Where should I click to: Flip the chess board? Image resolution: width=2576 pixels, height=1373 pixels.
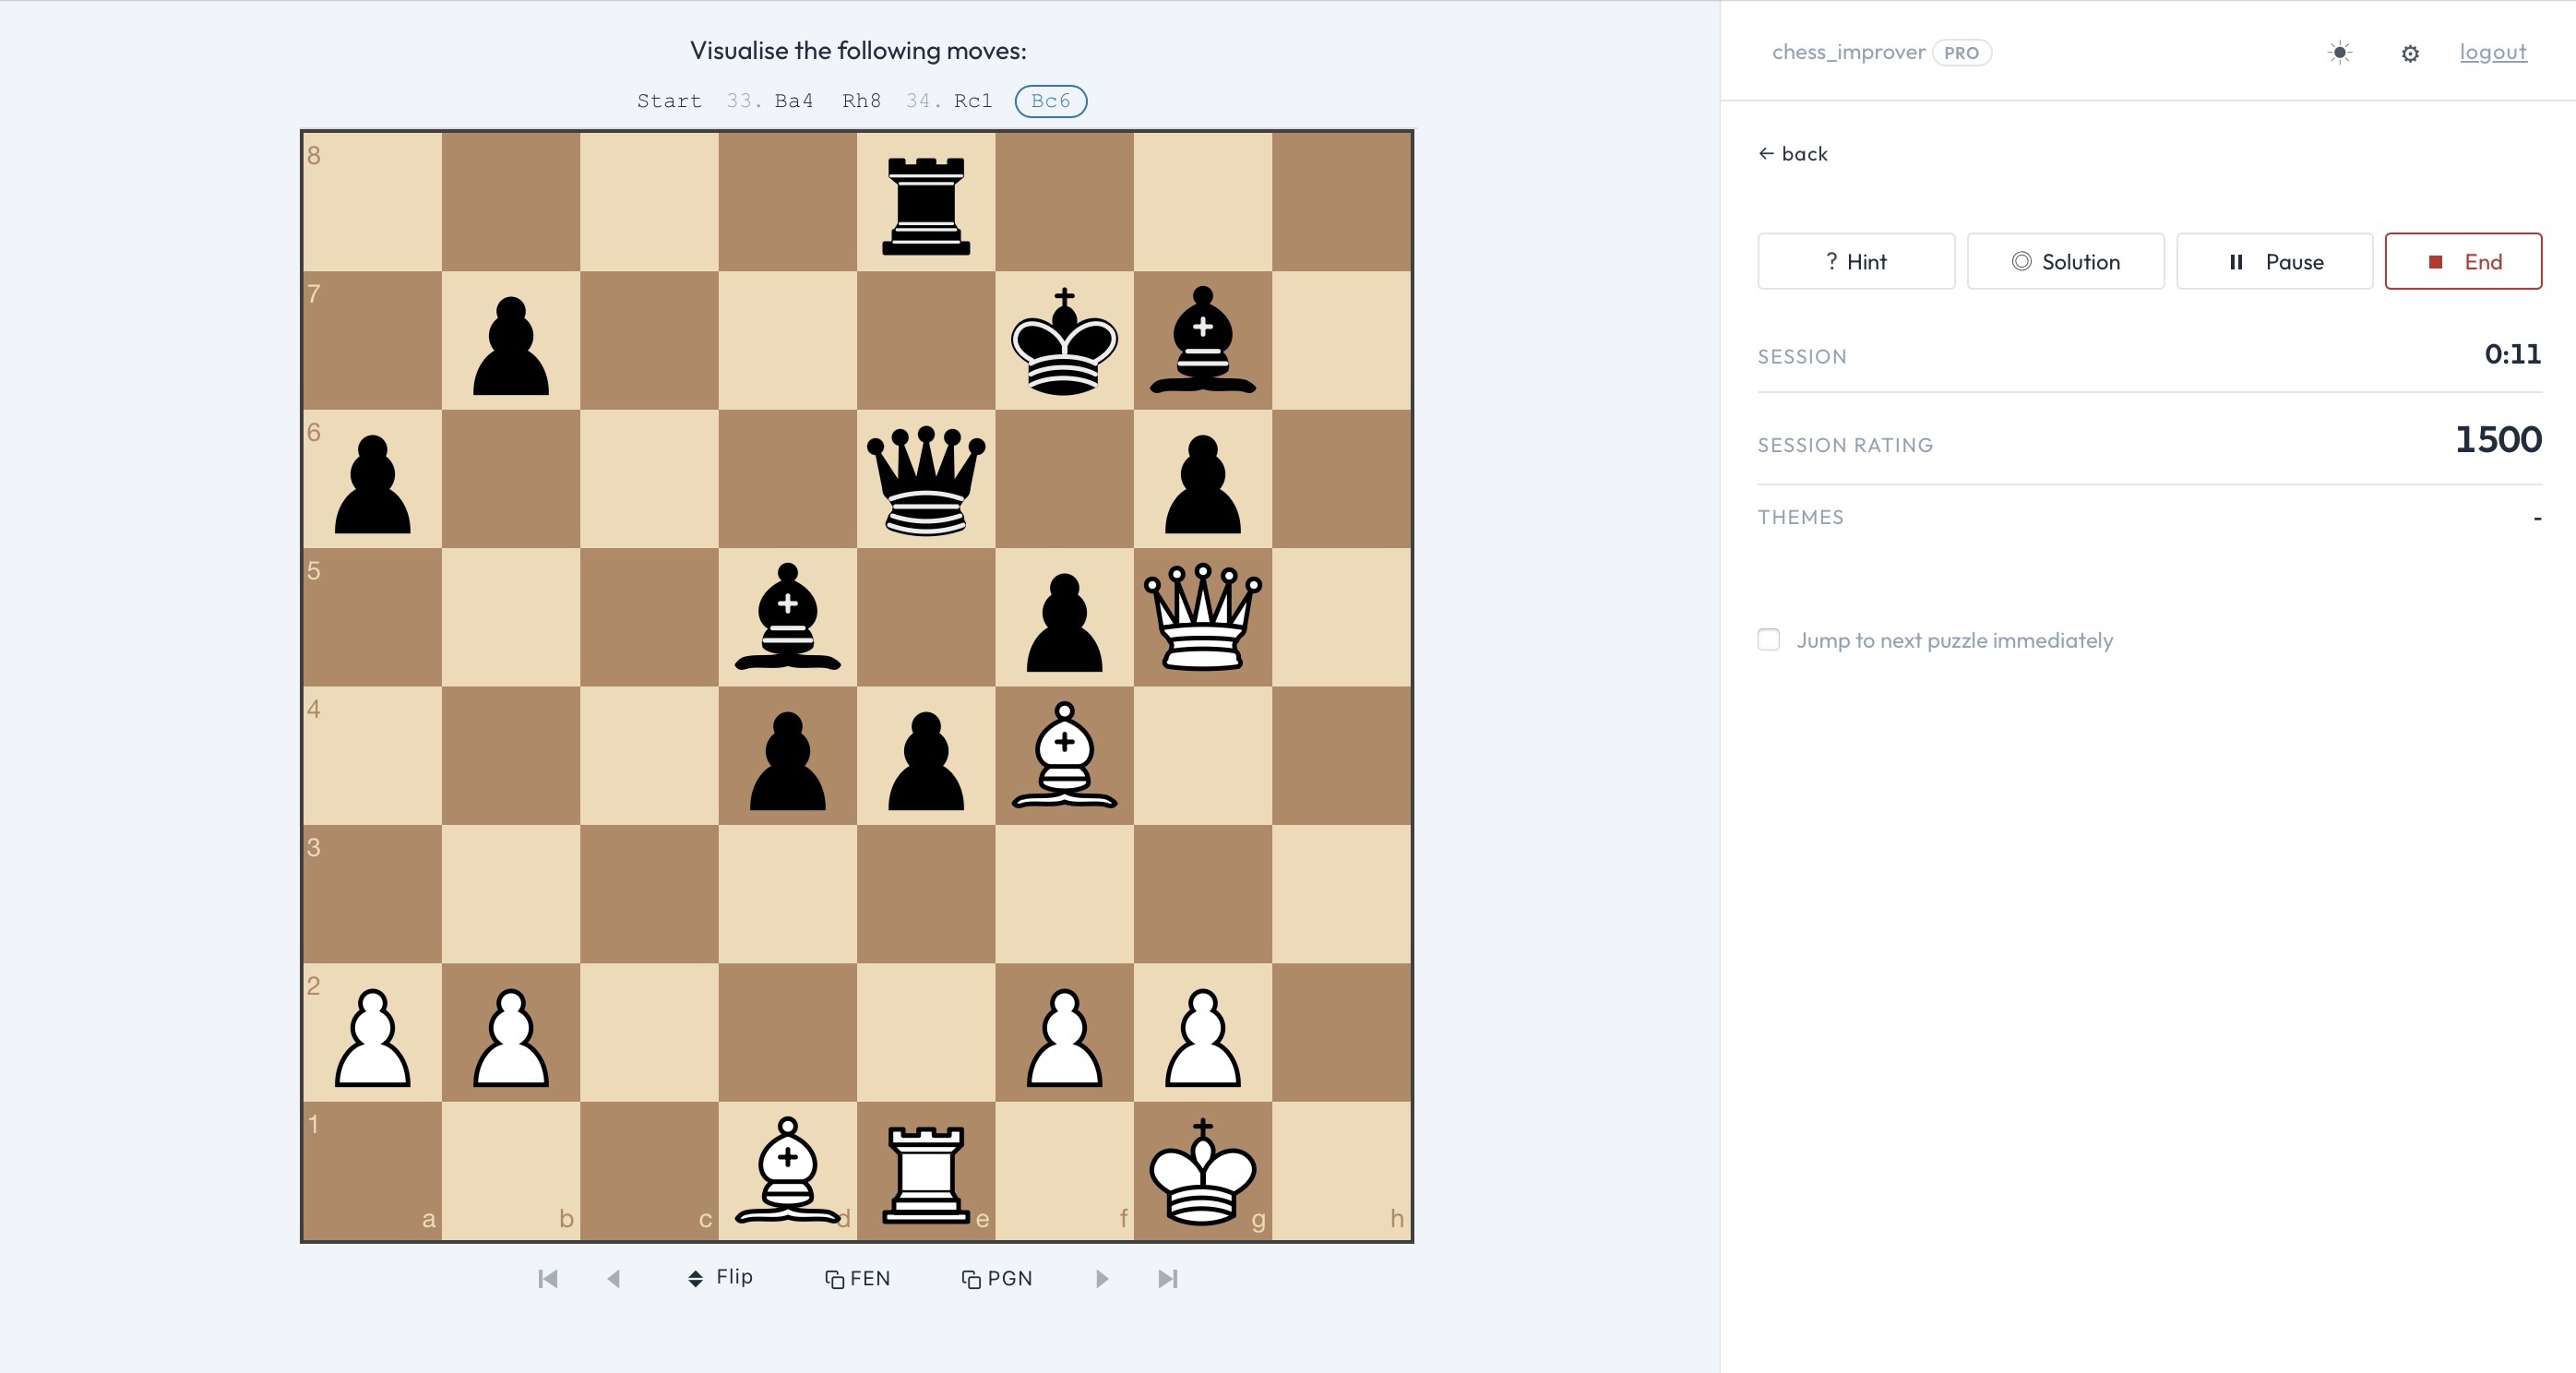click(720, 1278)
